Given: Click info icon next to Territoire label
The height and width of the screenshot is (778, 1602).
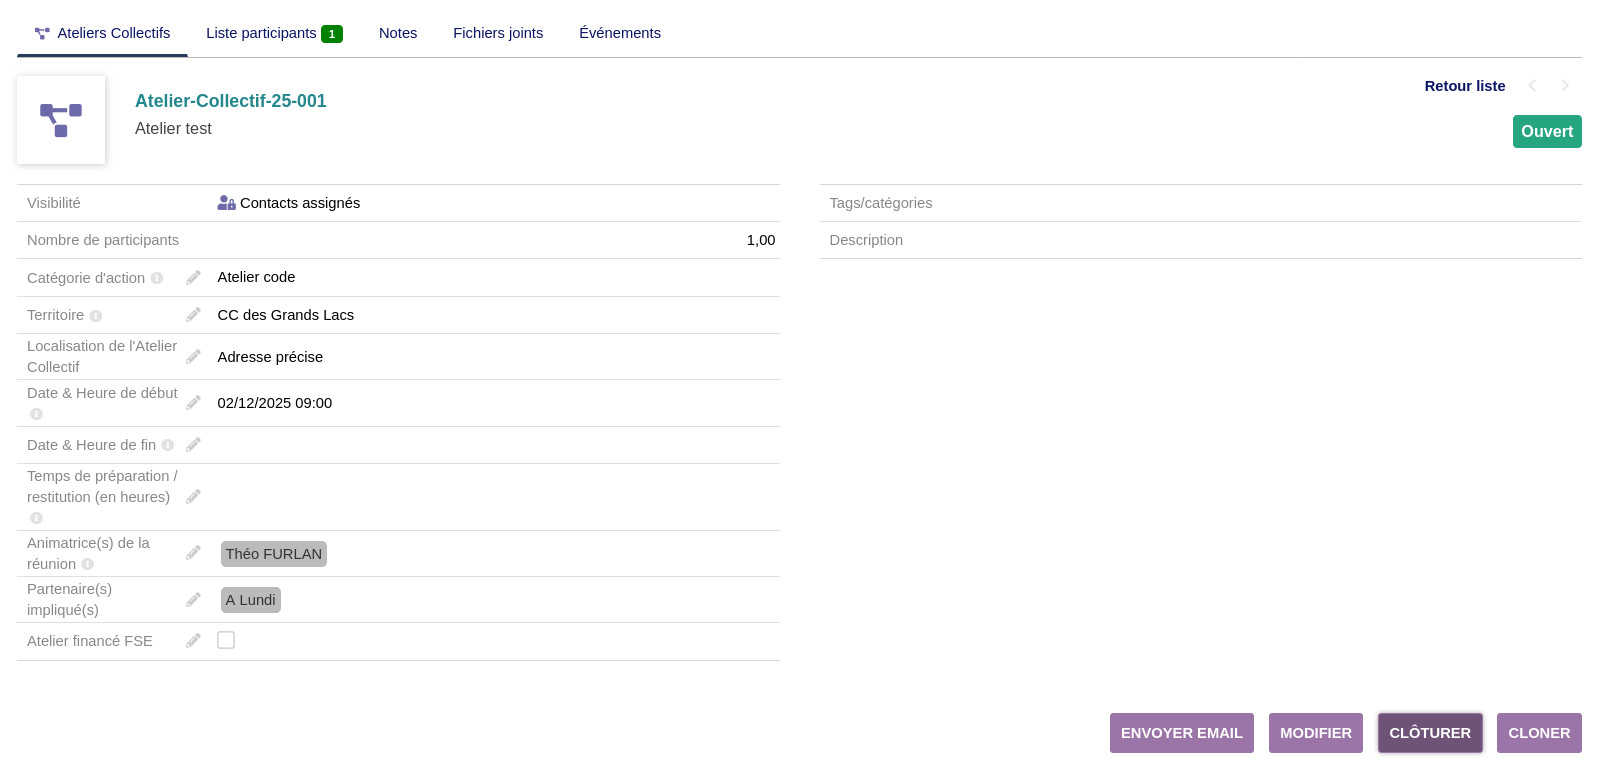Looking at the screenshot, I should point(96,316).
